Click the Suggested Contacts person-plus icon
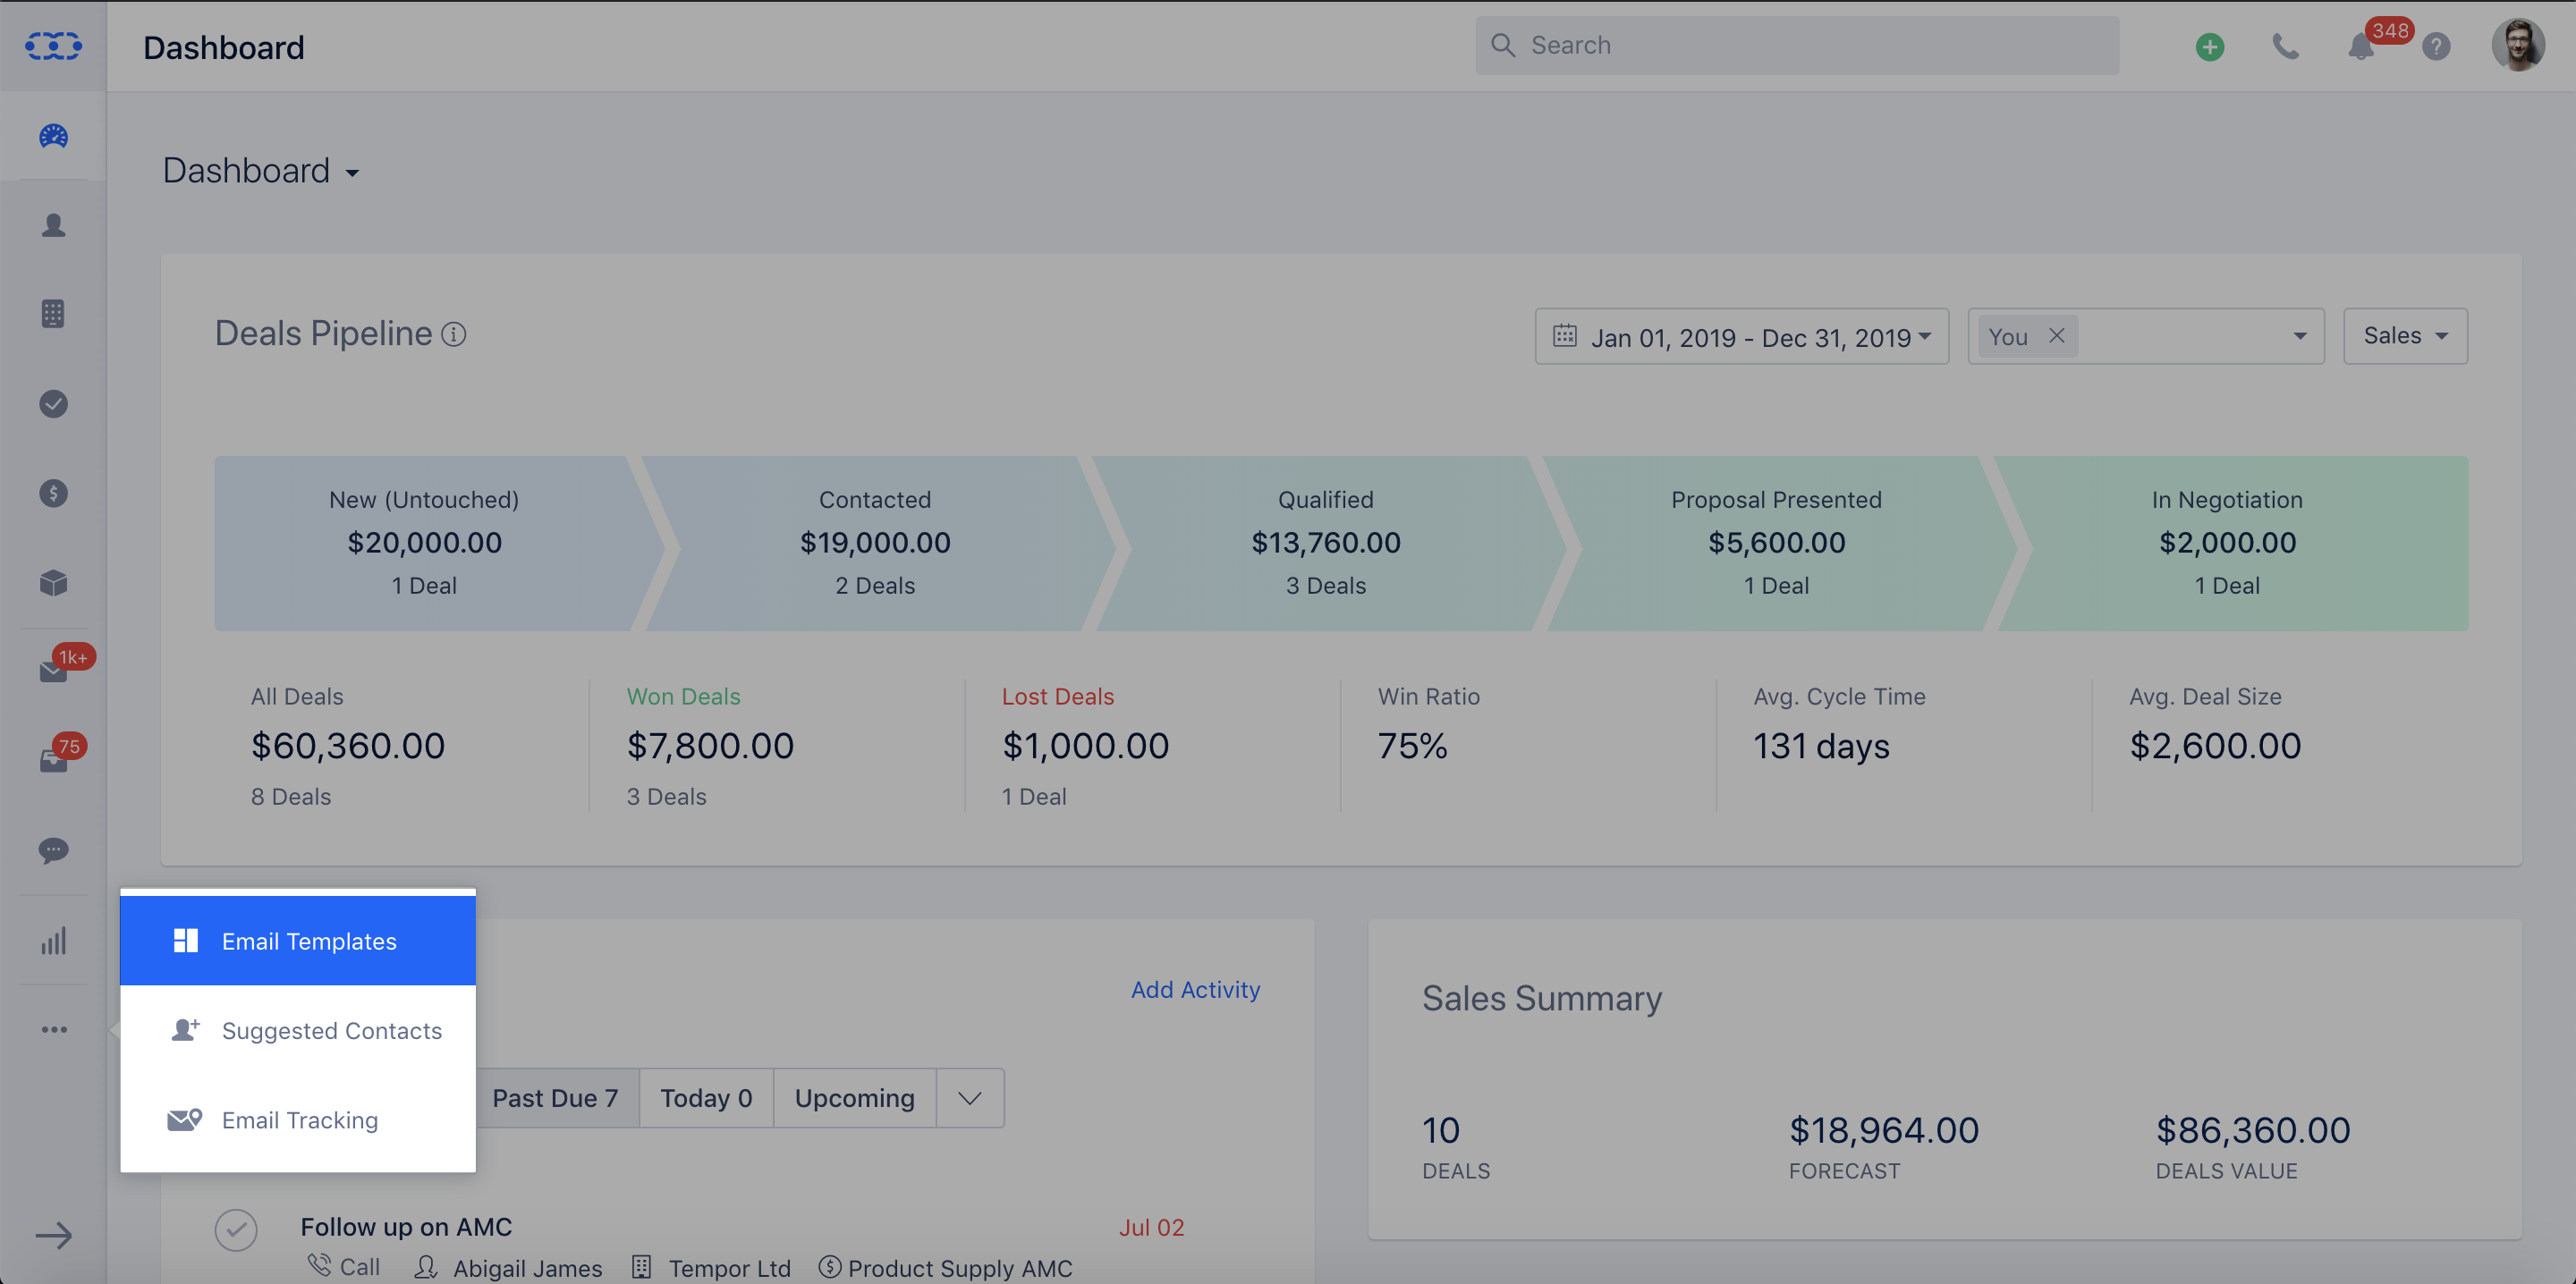The width and height of the screenshot is (2576, 1284). click(x=185, y=1030)
